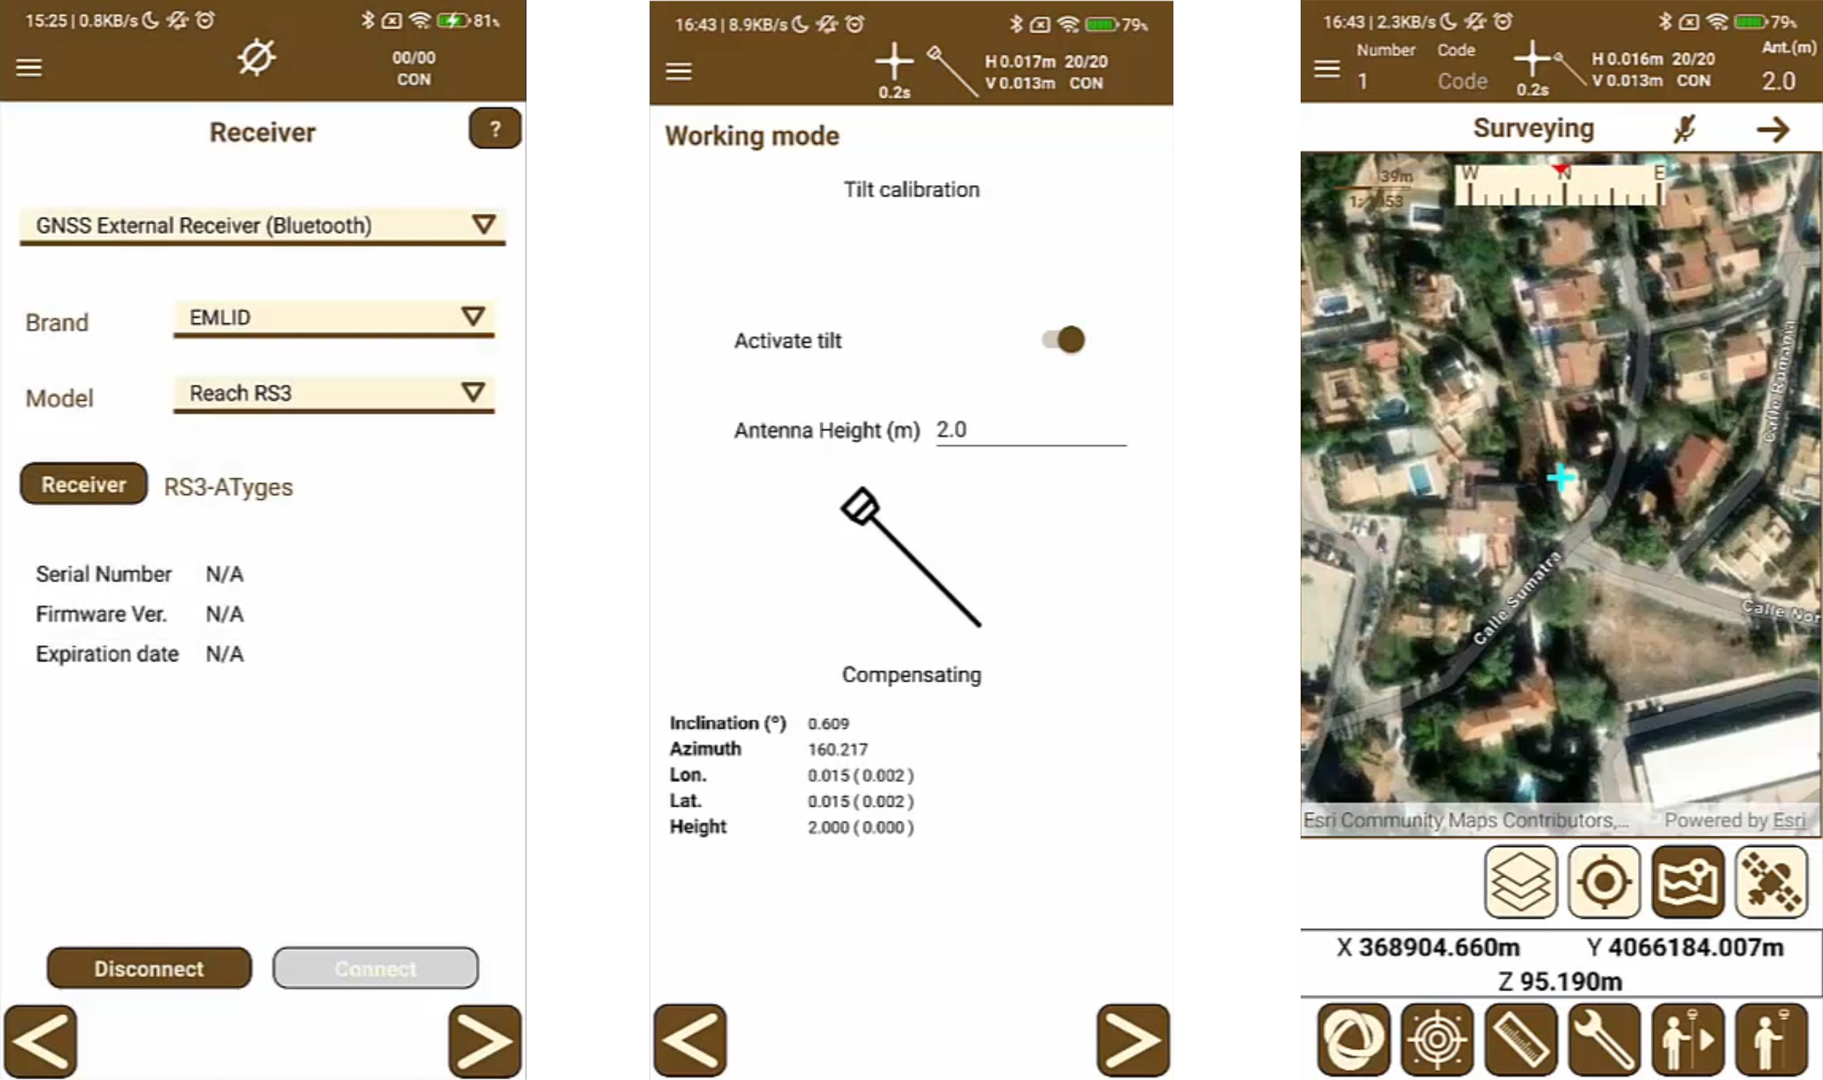Screen dimensions: 1823x1080
Task: Toggle the microphone mute icon in Surveying
Action: click(1685, 129)
